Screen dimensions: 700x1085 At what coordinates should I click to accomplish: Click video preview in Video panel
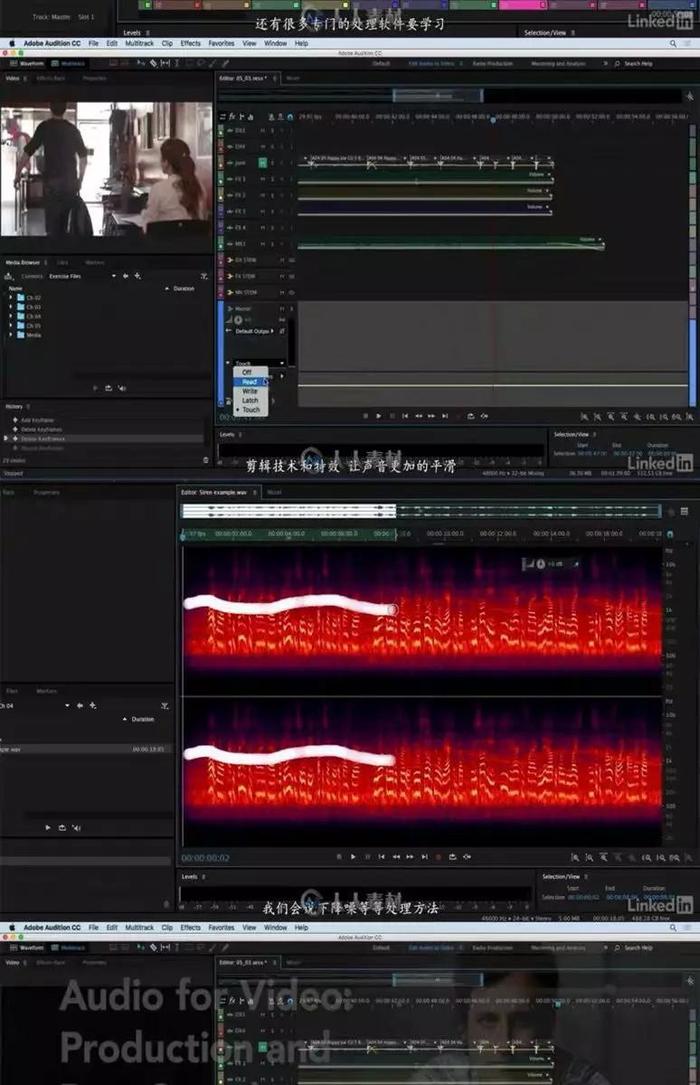pyautogui.click(x=107, y=169)
